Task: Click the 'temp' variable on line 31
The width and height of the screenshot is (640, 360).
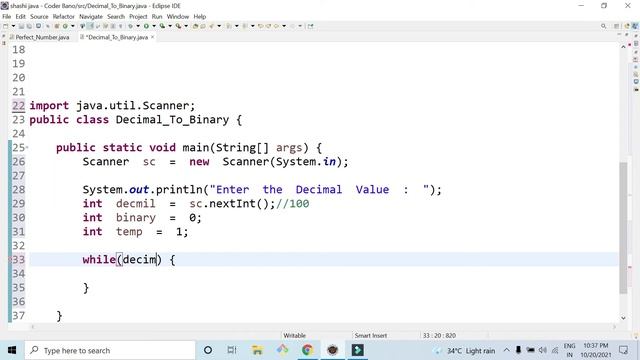Action: pos(129,232)
